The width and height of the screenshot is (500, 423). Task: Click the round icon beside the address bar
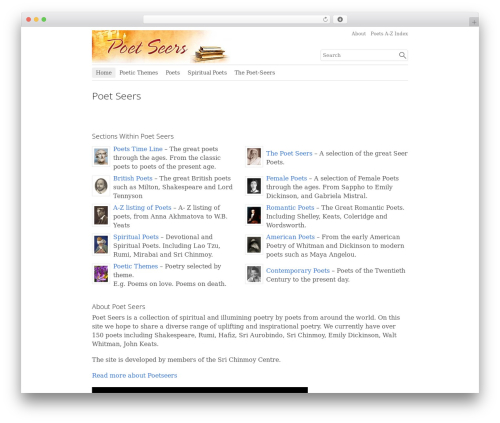tap(340, 19)
